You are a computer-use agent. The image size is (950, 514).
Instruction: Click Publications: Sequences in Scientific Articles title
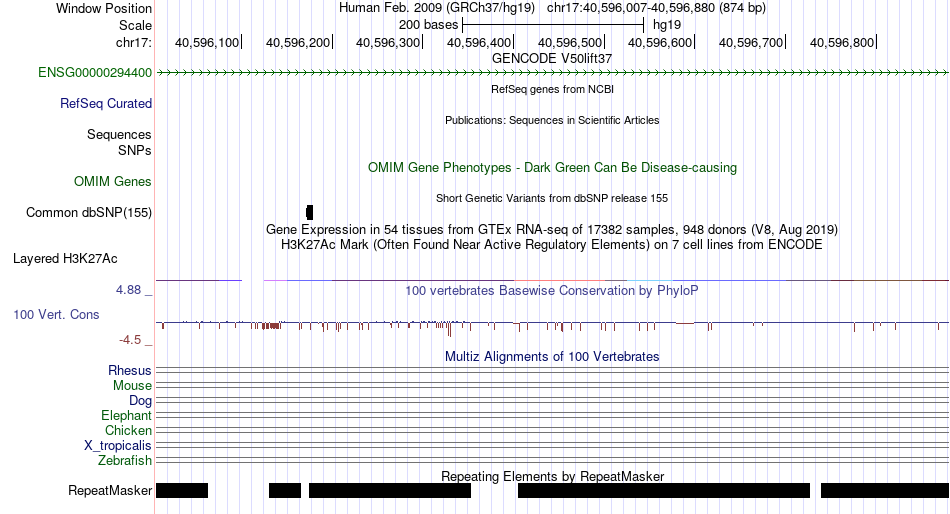tap(552, 120)
